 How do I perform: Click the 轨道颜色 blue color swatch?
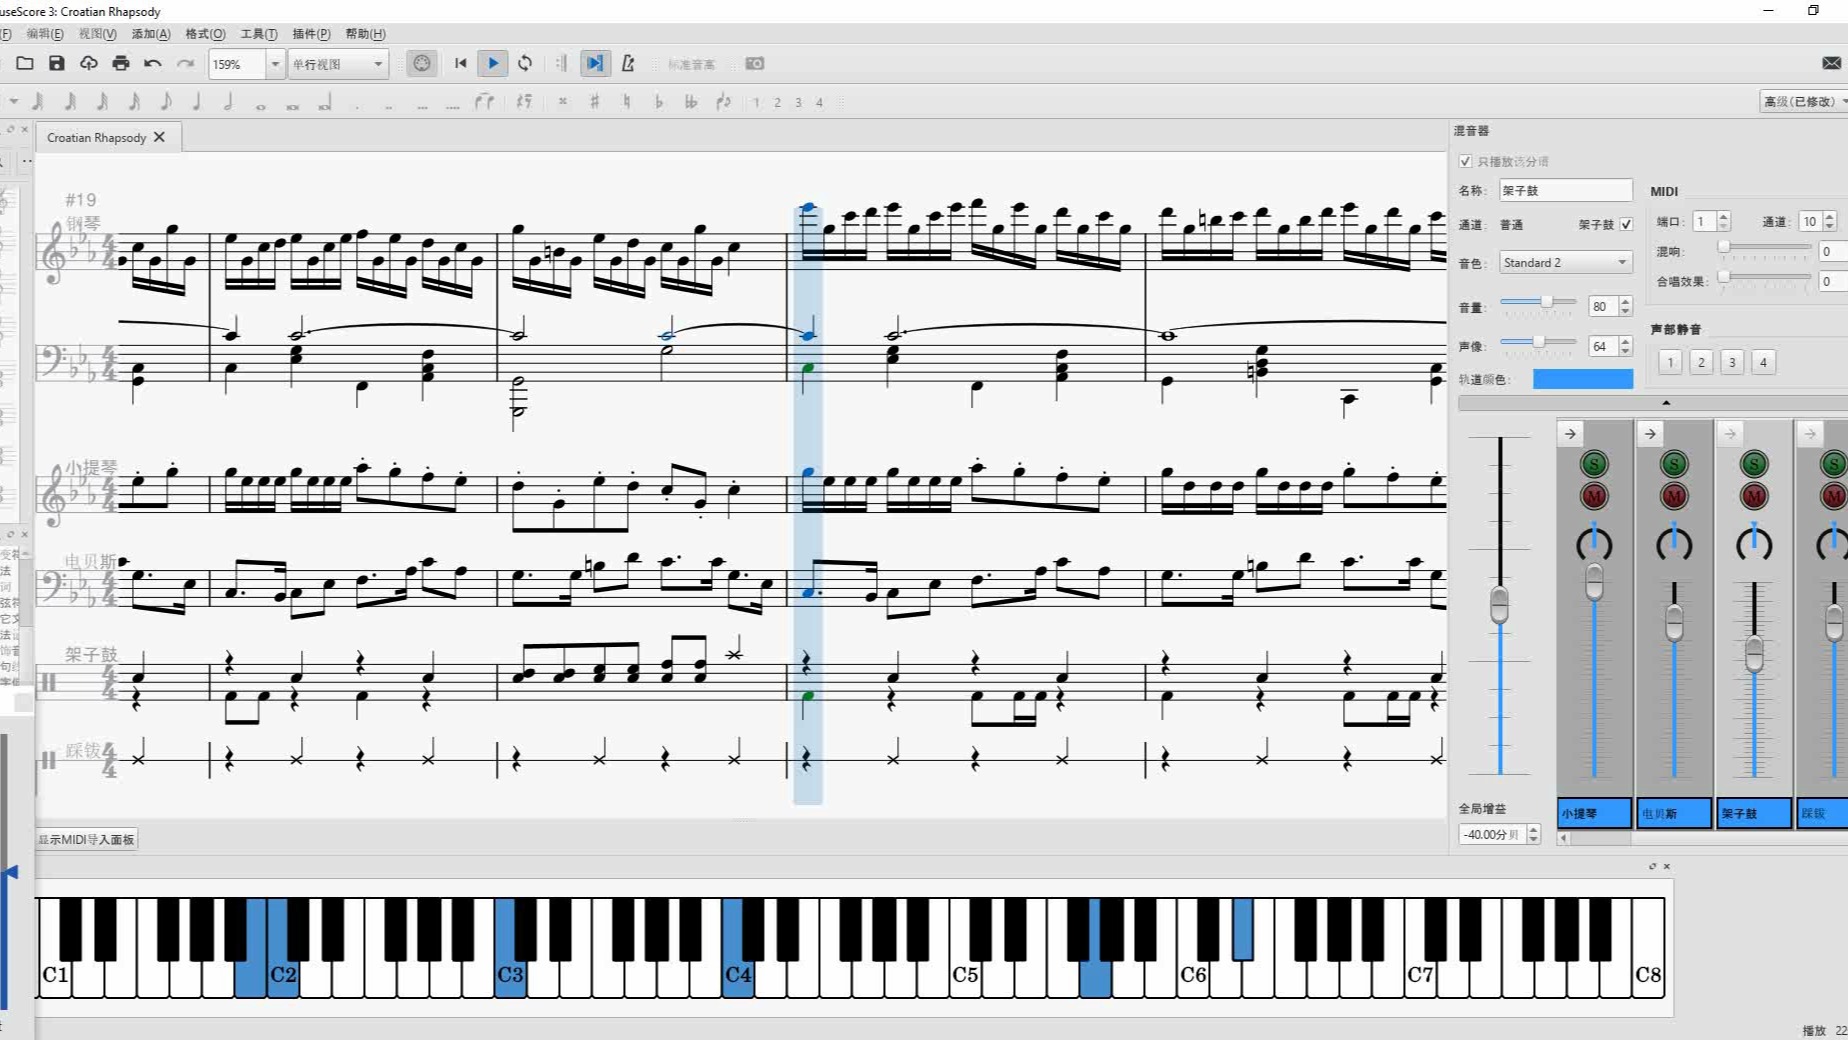click(x=1583, y=379)
